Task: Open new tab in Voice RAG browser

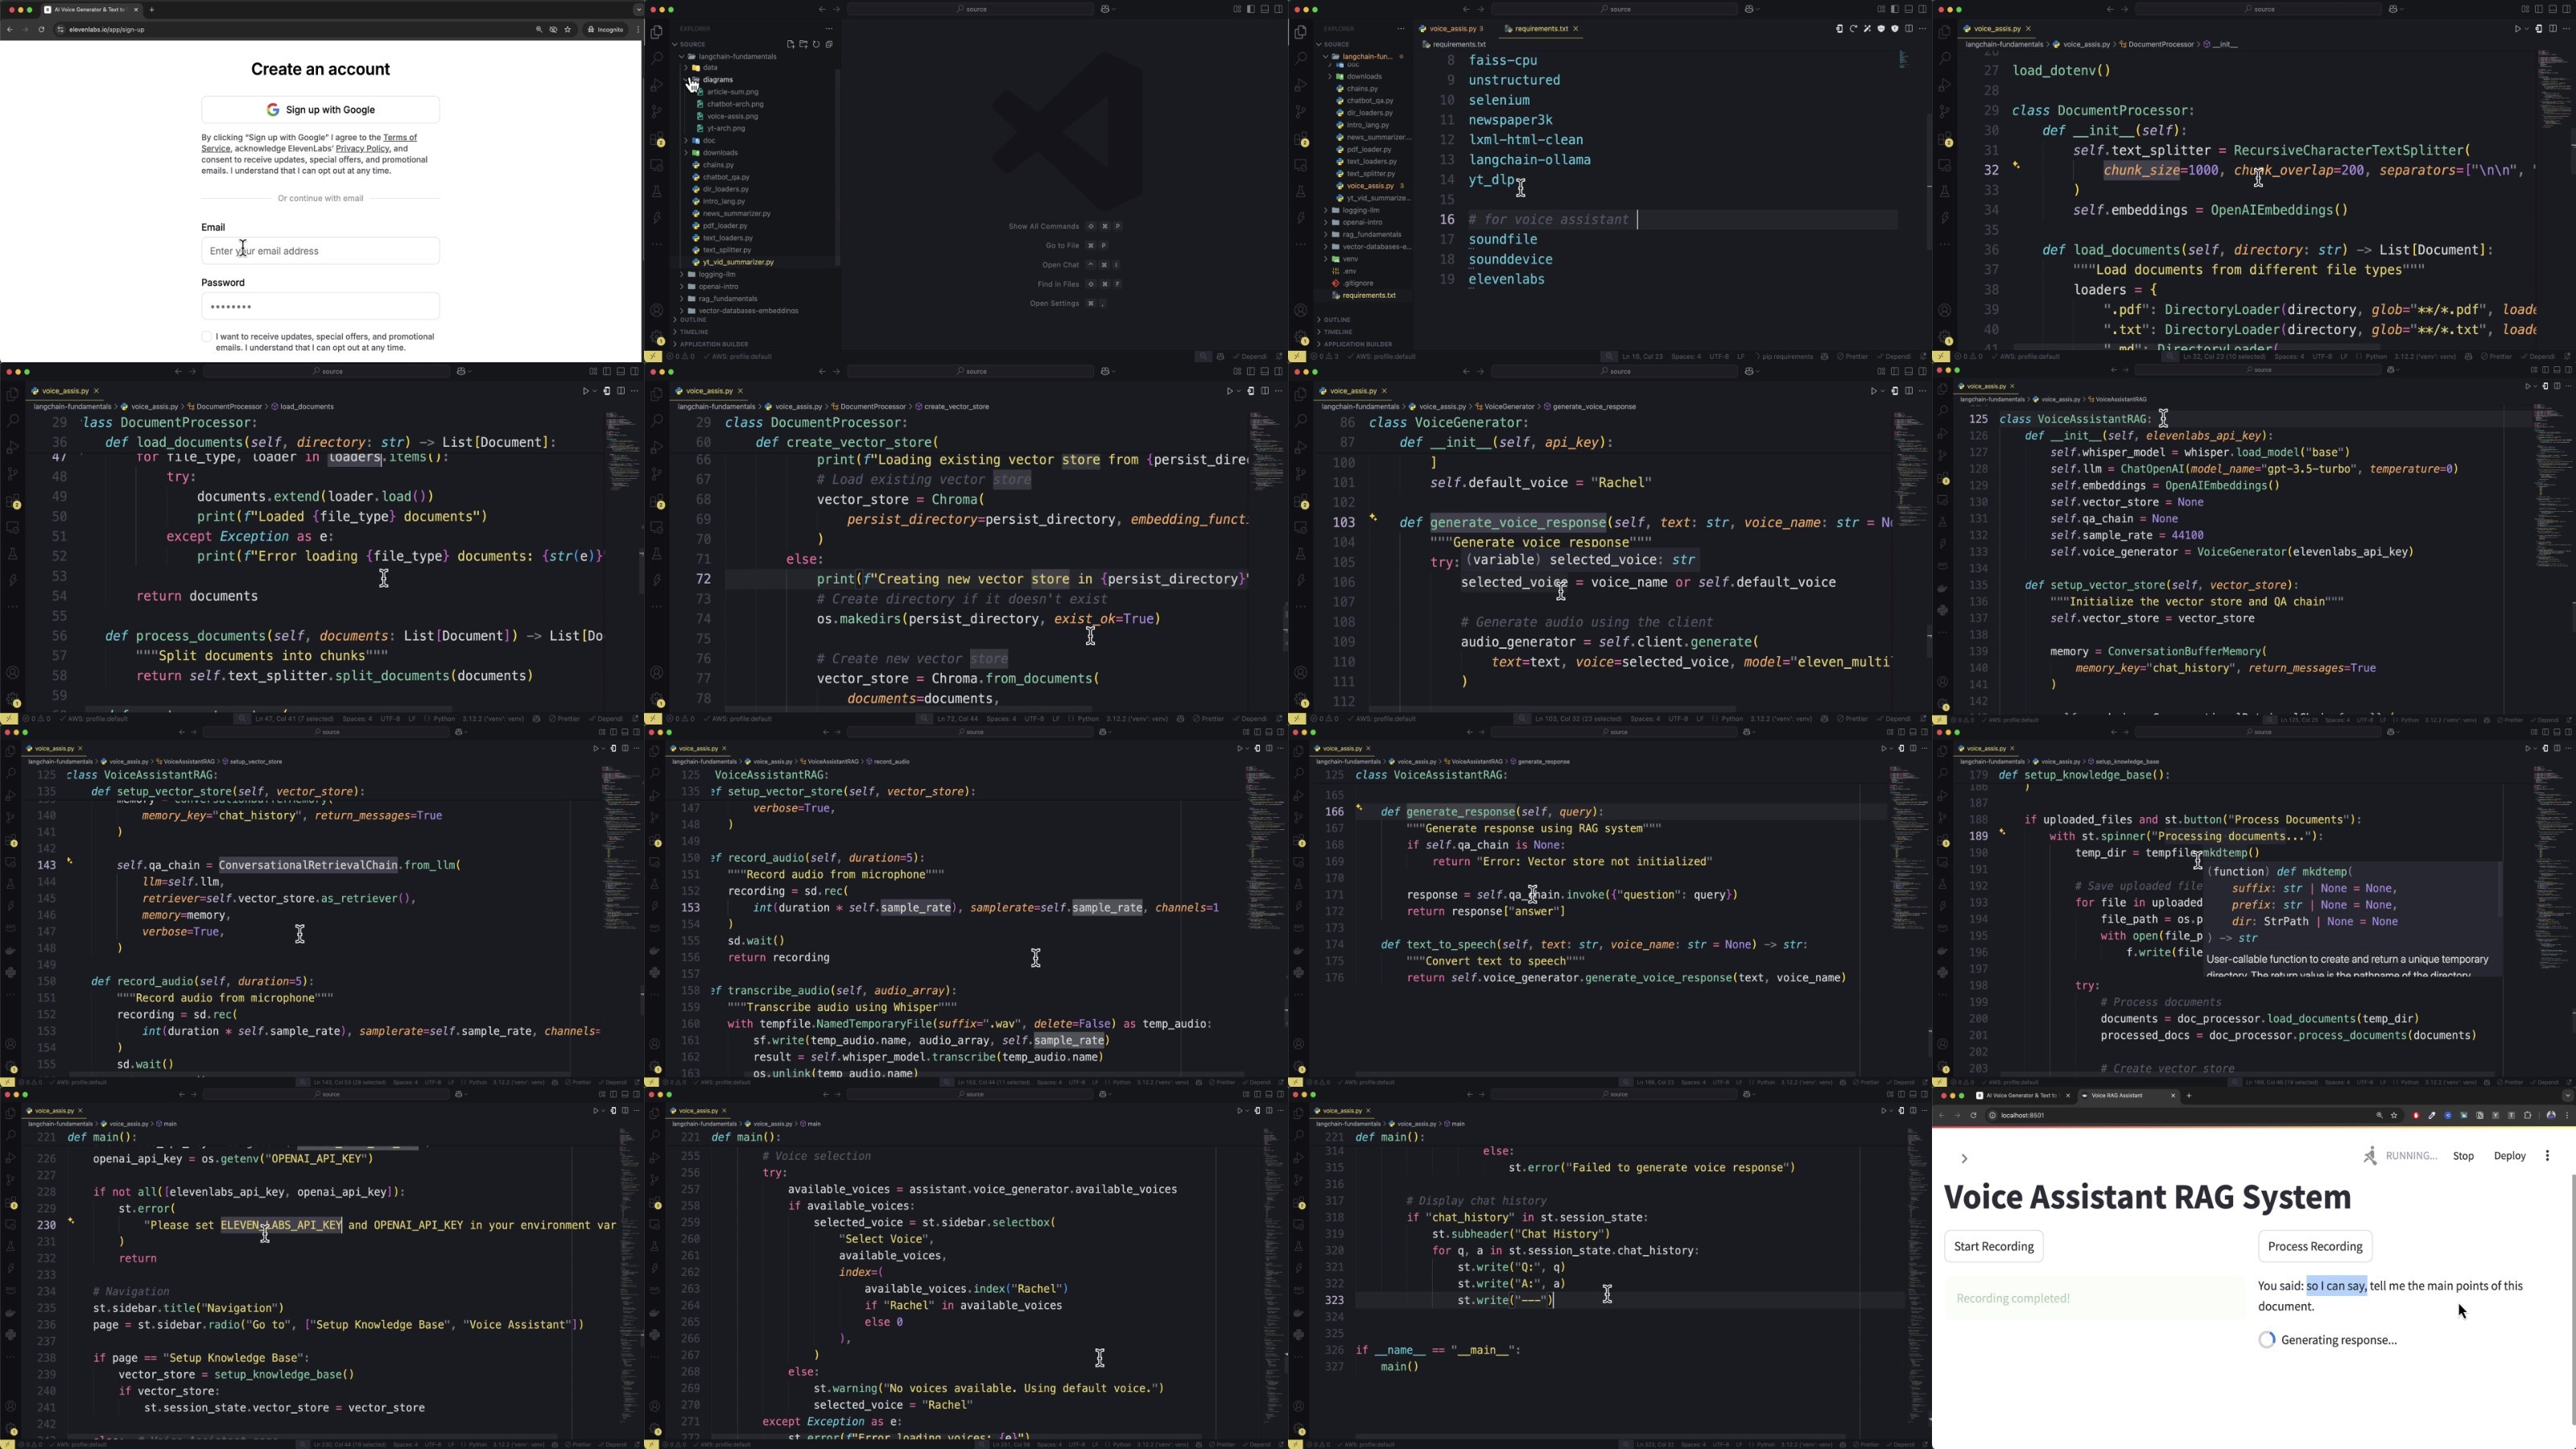Action: (2189, 1095)
